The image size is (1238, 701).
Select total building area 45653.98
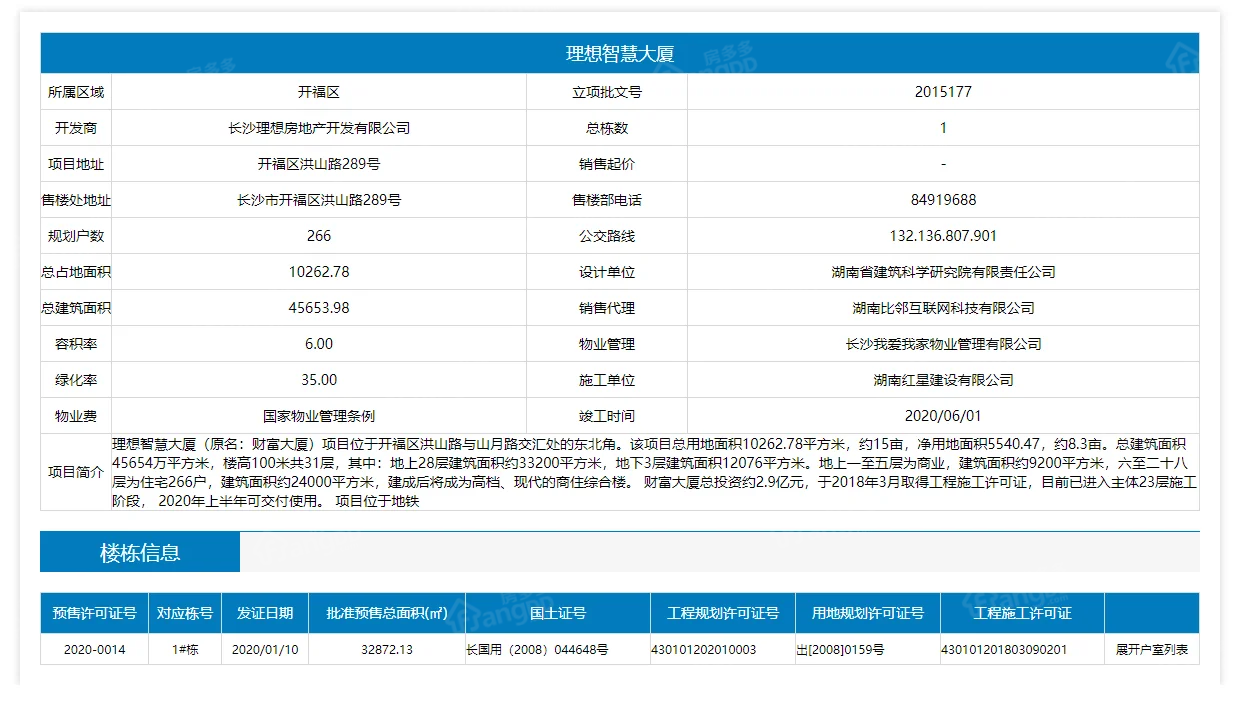click(319, 308)
